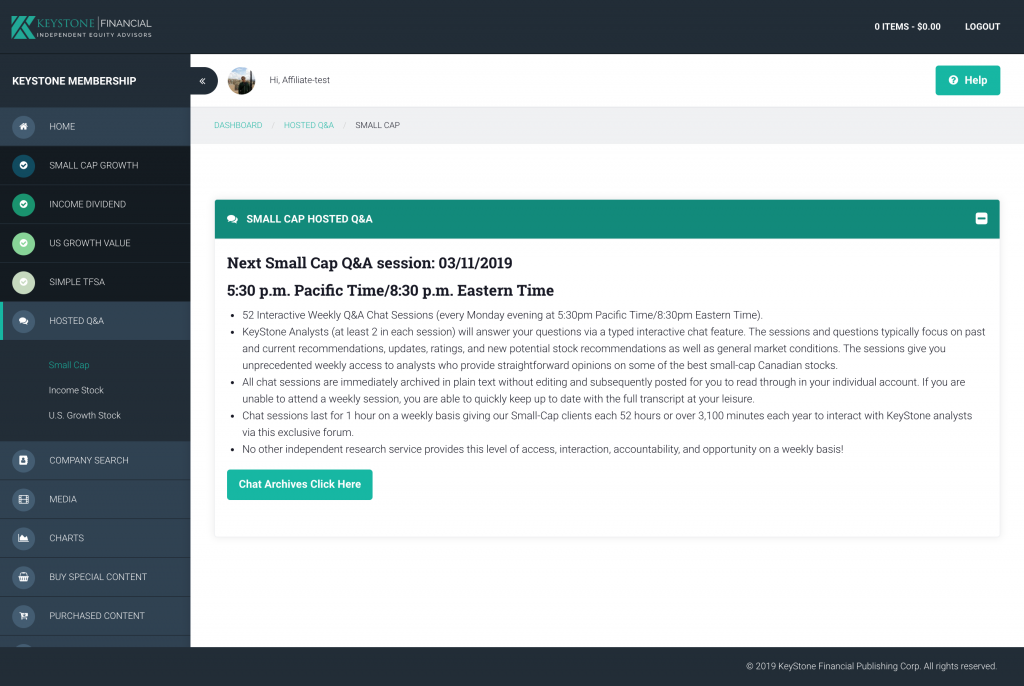Open Chat Archives Click Here button
The width and height of the screenshot is (1024, 686).
pos(300,485)
